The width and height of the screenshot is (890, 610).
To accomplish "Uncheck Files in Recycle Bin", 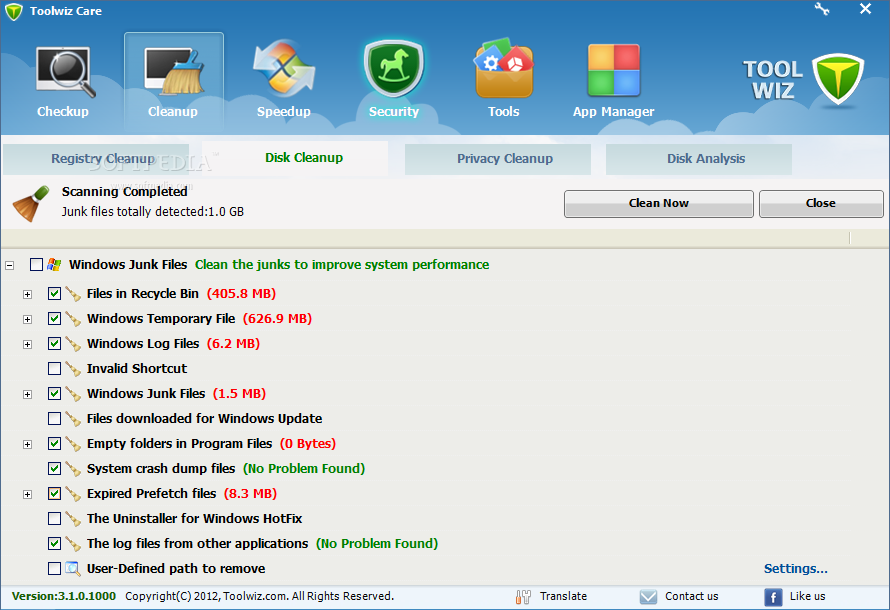I will click(x=54, y=293).
